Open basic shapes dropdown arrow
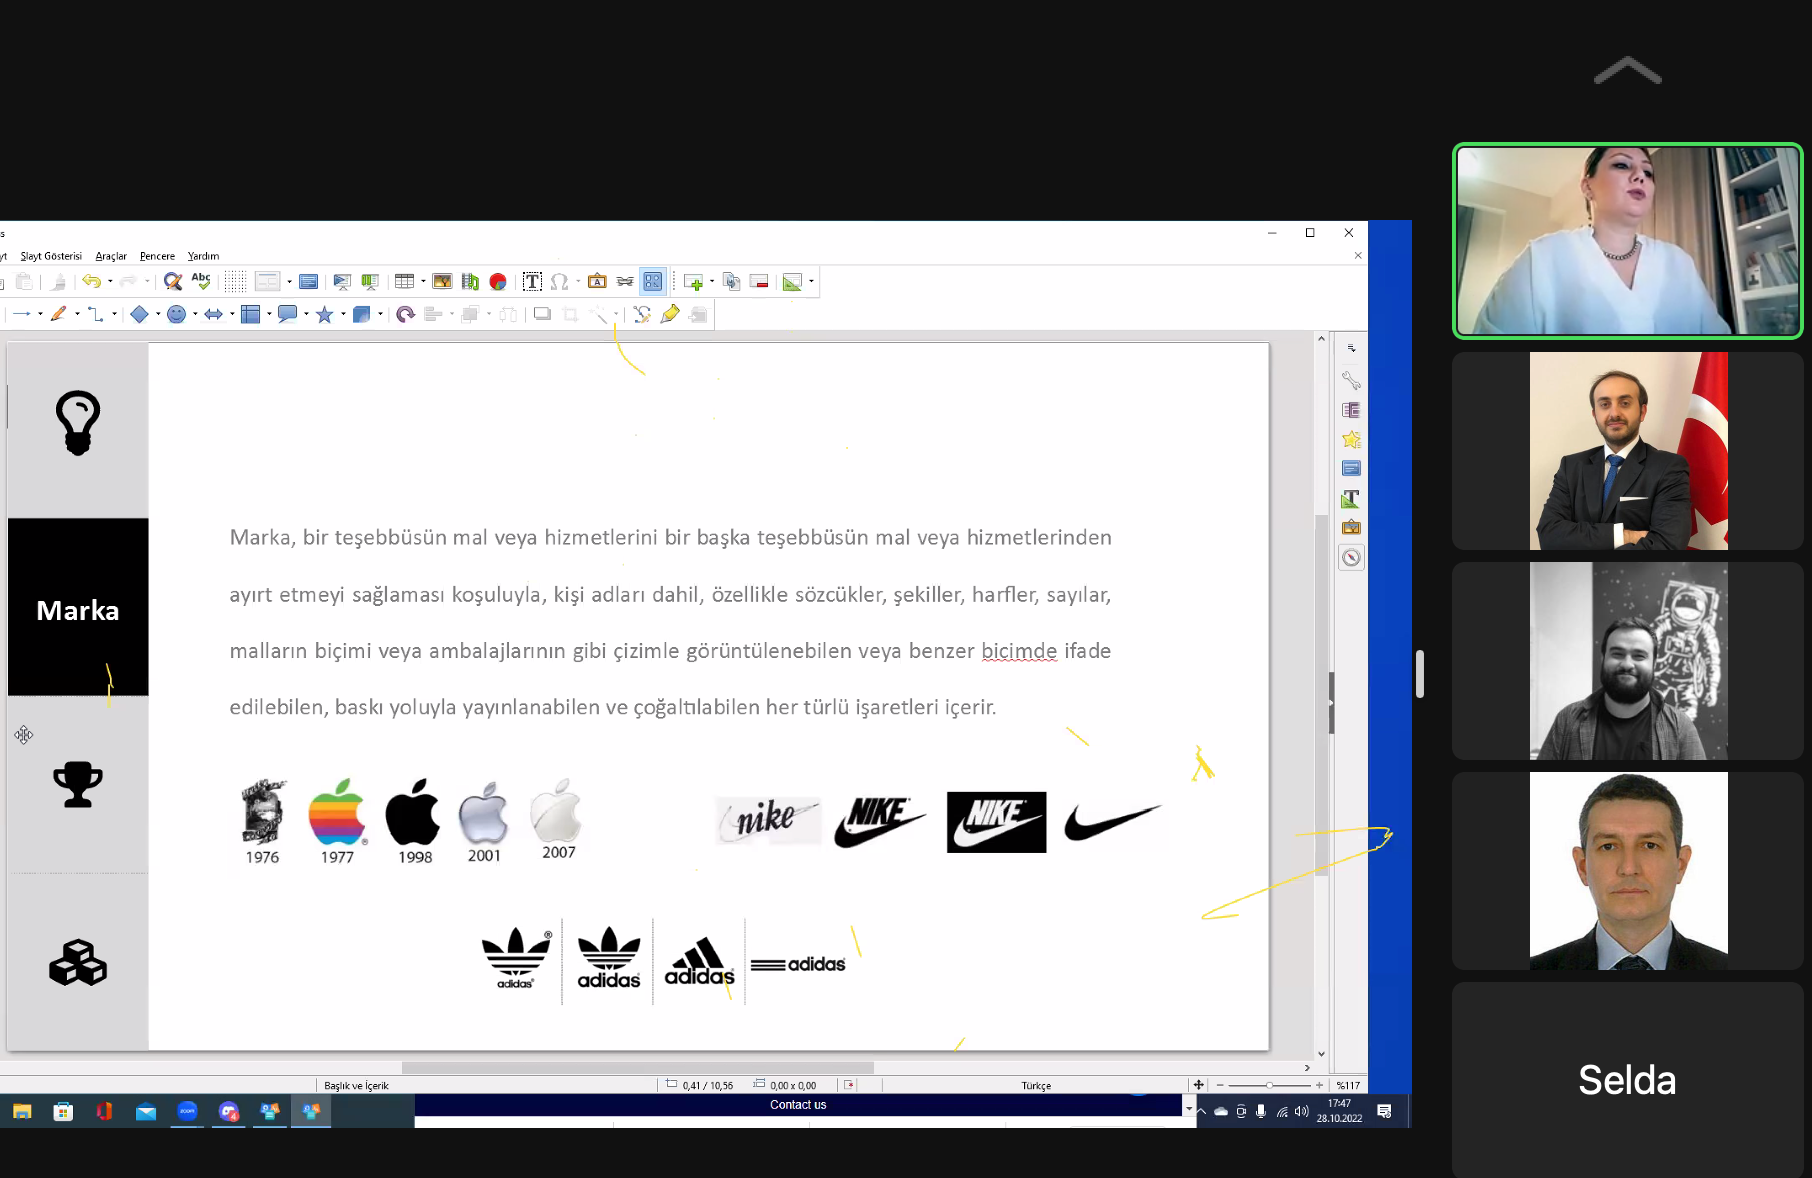This screenshot has height=1178, width=1812. point(158,314)
